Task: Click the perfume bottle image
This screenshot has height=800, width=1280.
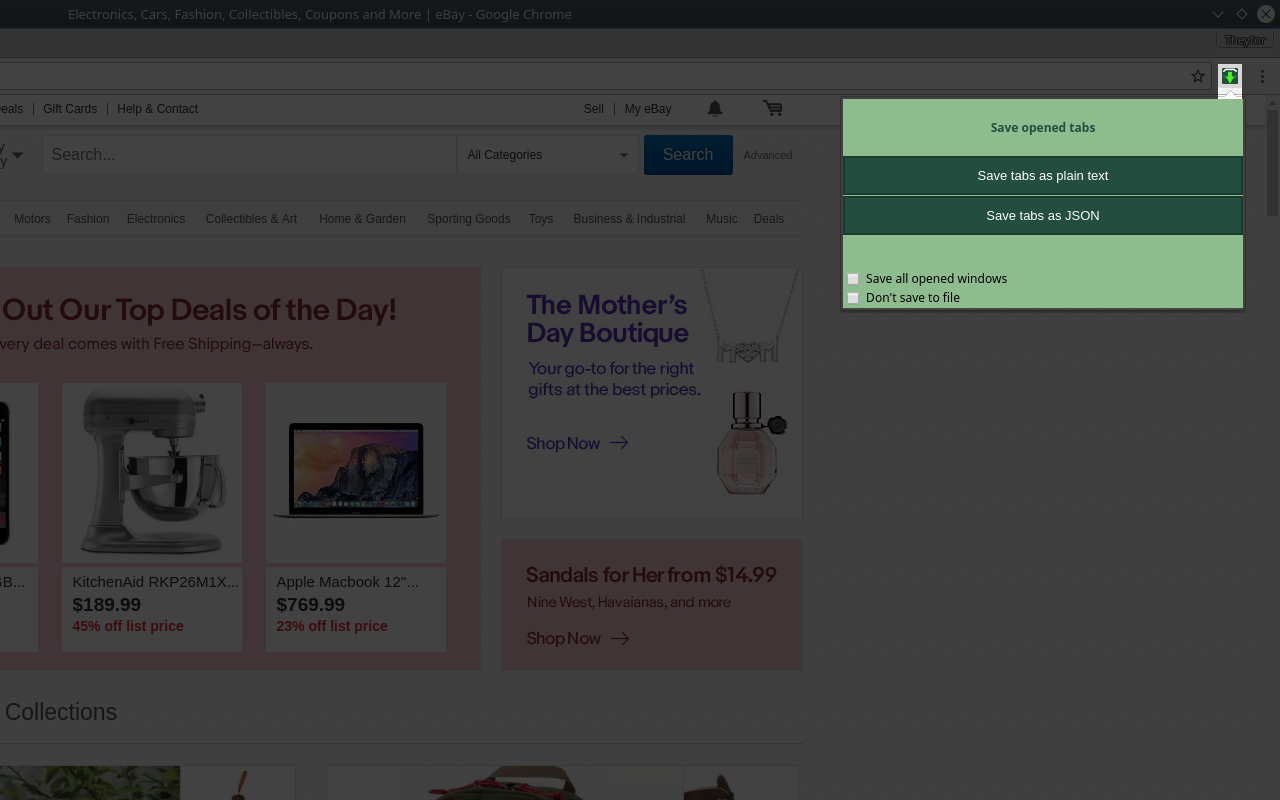Action: point(751,442)
